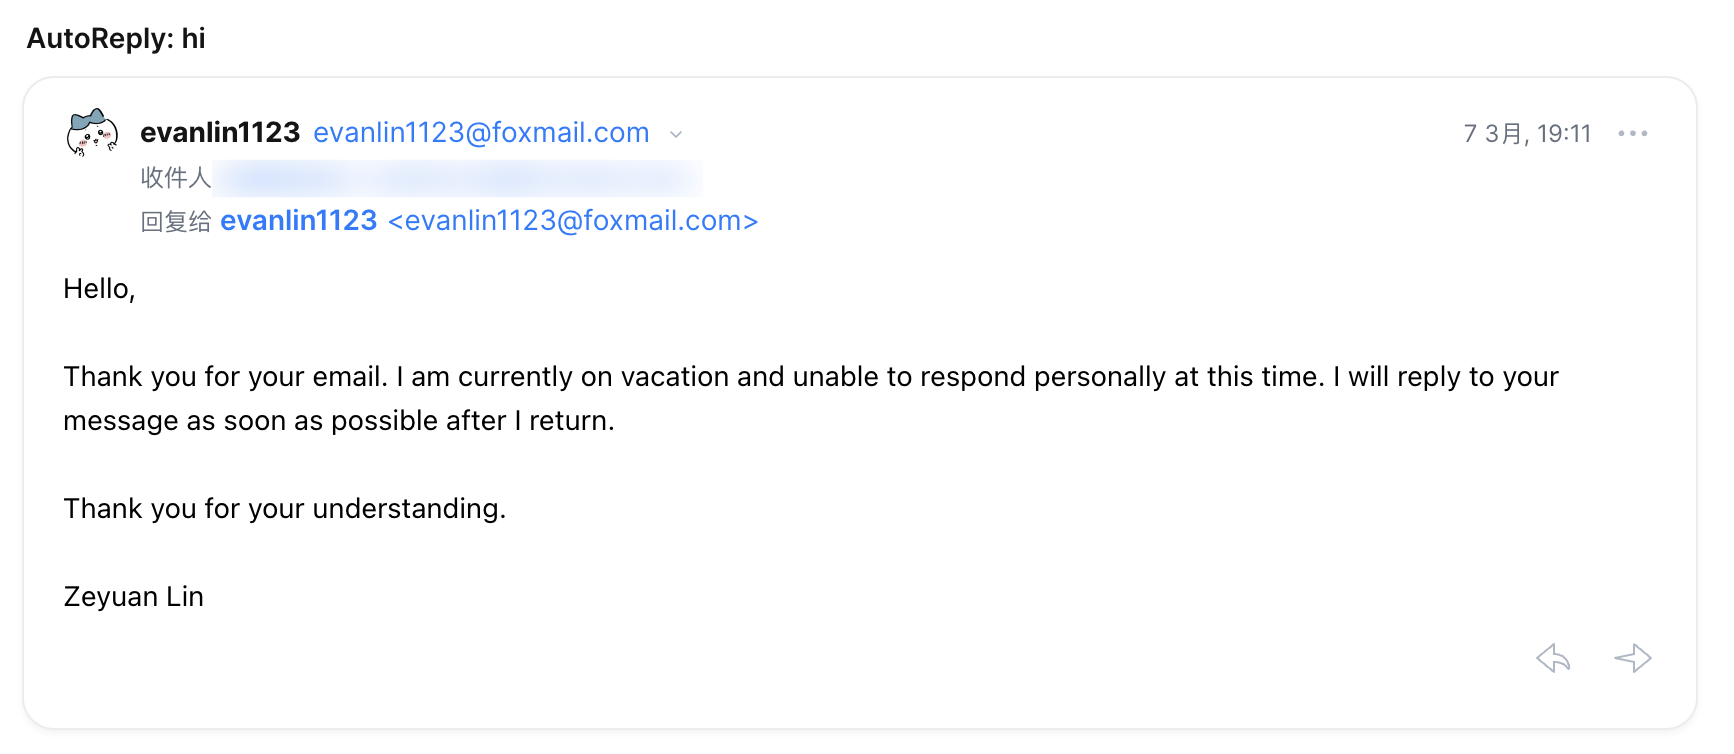Click the sender's cat avatar

point(92,133)
